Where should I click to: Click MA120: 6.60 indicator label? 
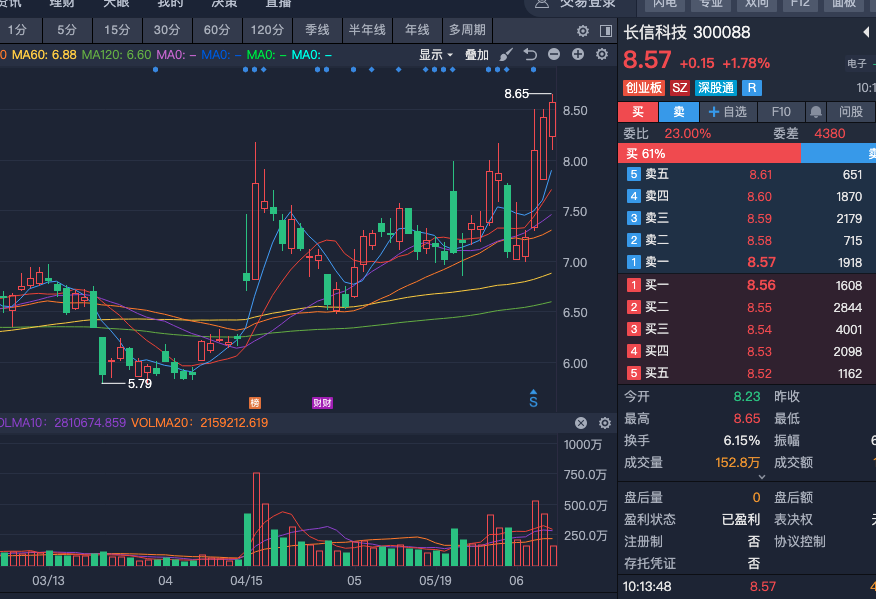pos(116,55)
